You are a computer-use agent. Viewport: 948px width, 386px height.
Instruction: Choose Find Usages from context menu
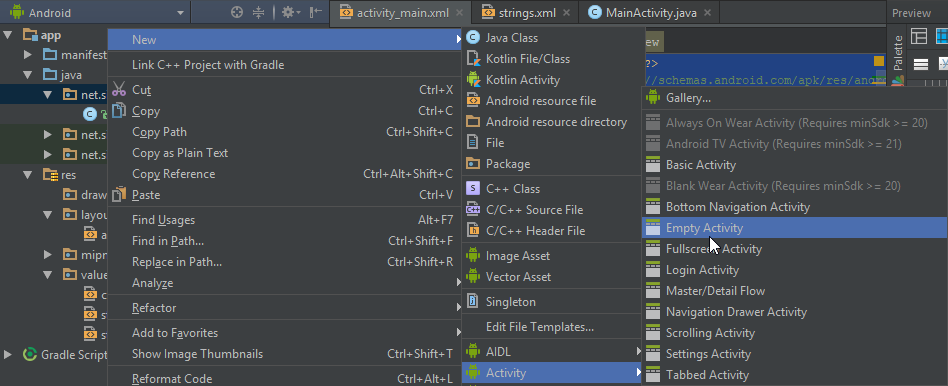[285, 220]
